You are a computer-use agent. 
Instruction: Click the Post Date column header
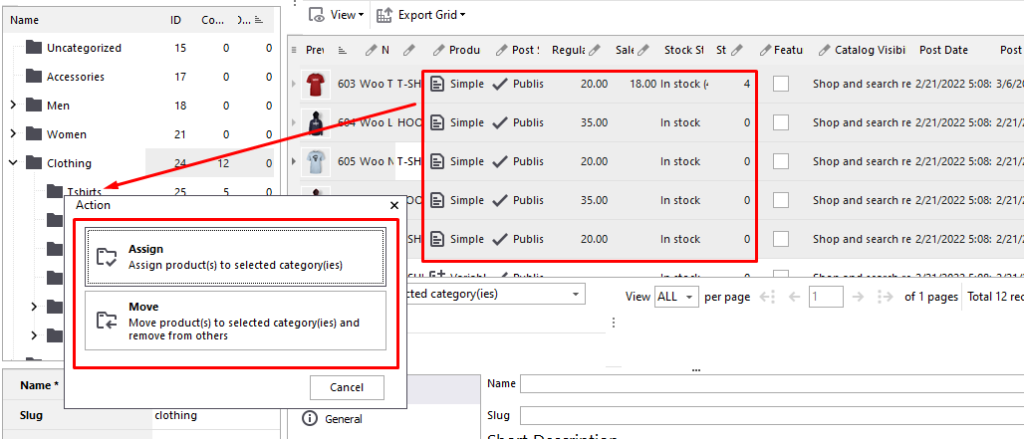(944, 50)
